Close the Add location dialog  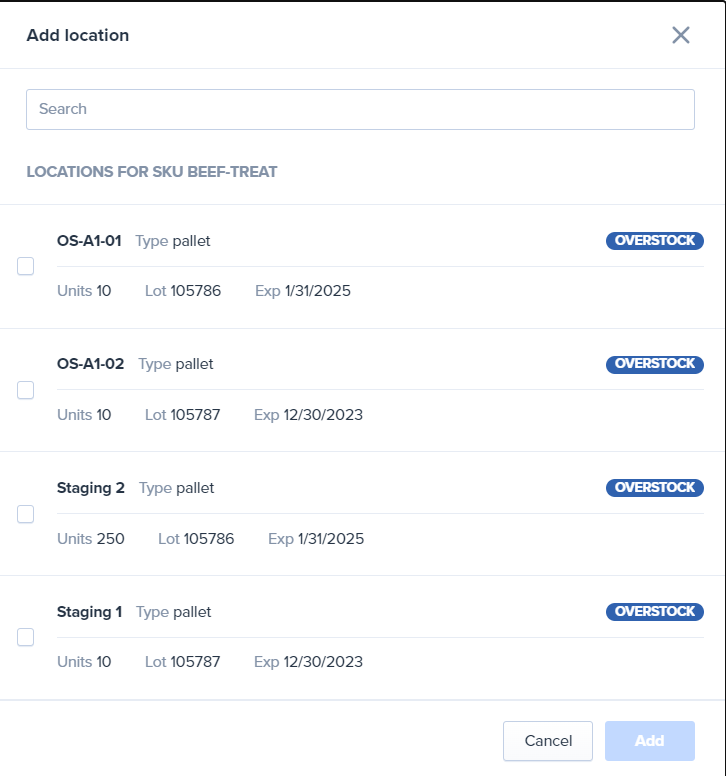click(x=681, y=35)
